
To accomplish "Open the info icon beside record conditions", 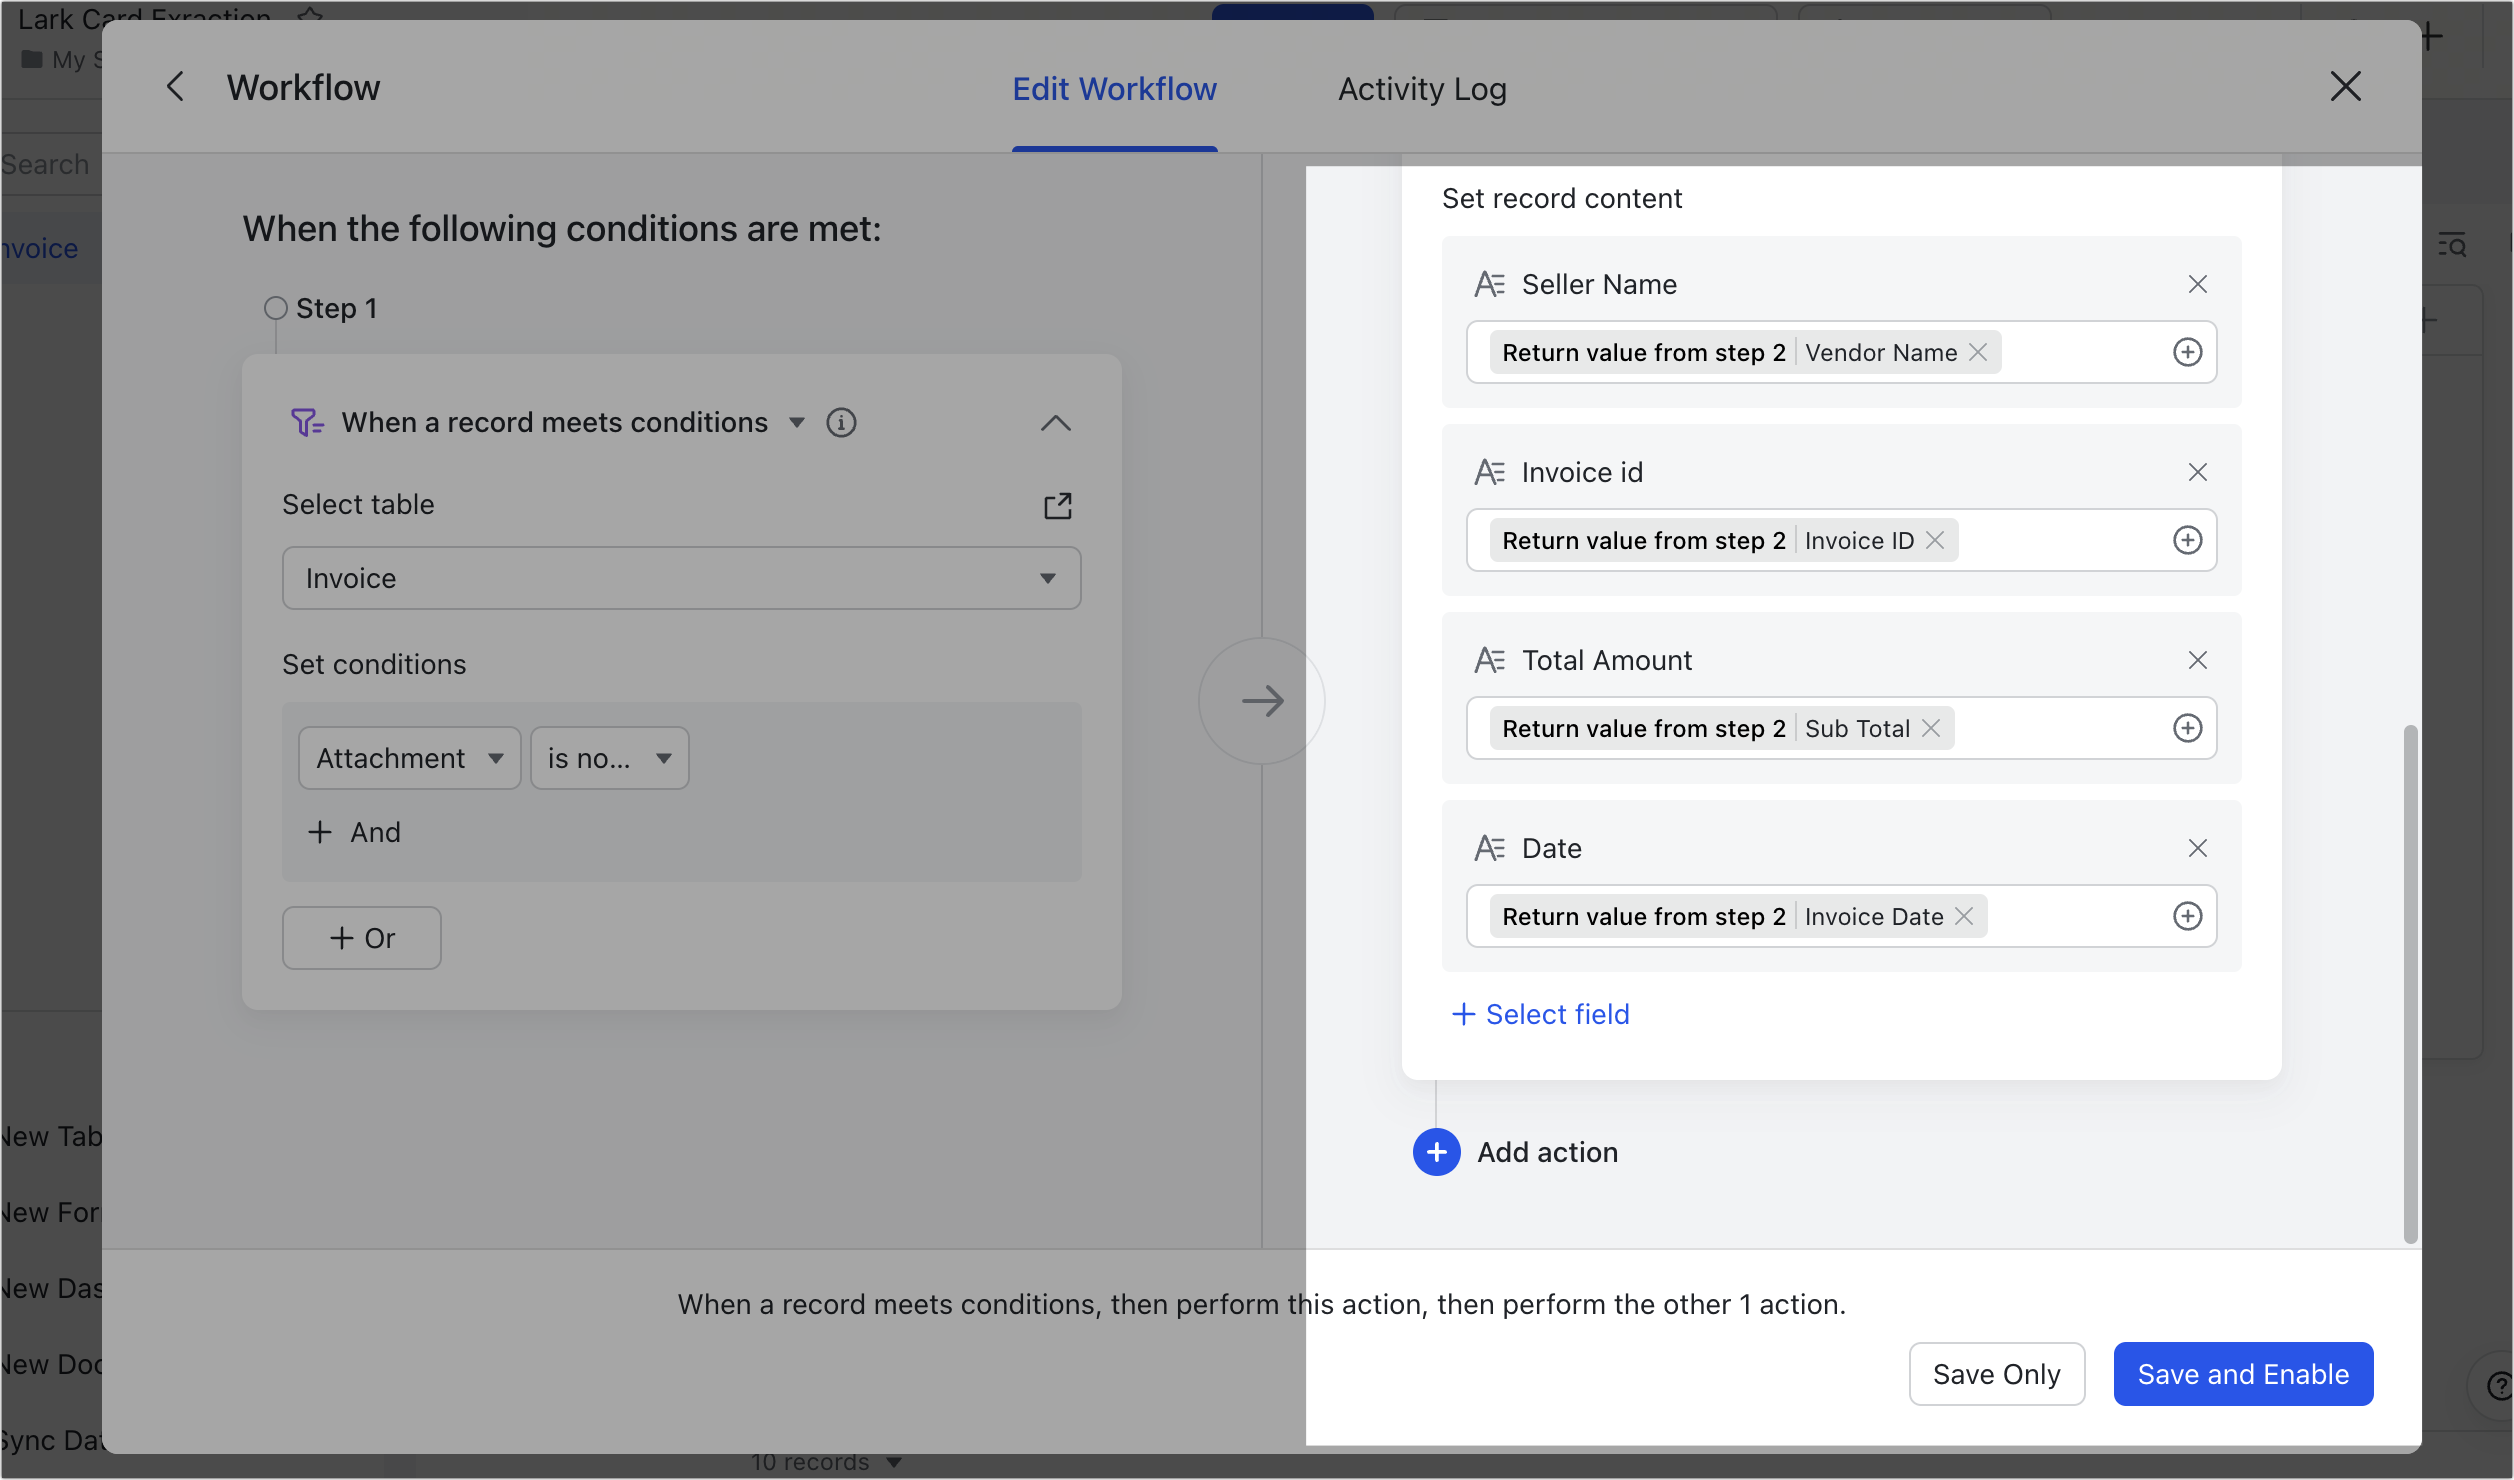I will pos(841,423).
